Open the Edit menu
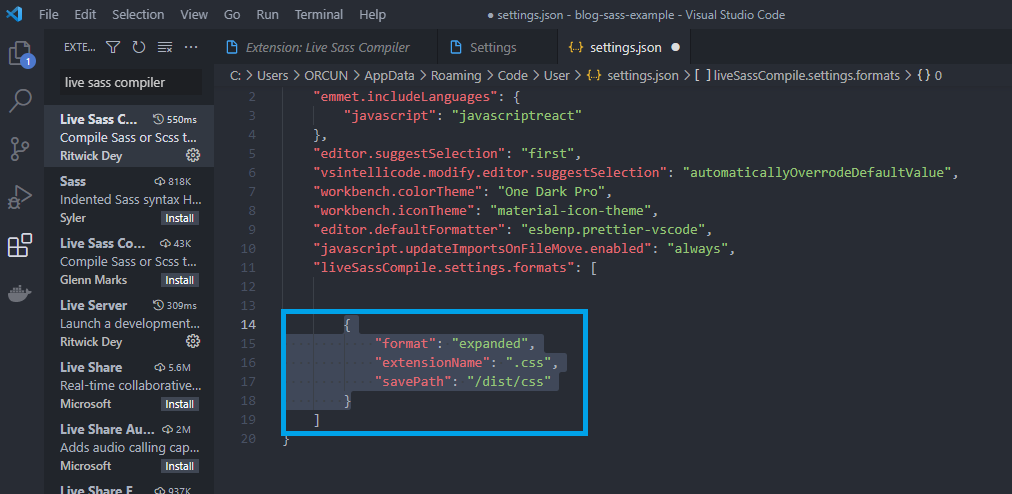Viewport: 1012px width, 494px height. click(x=85, y=14)
